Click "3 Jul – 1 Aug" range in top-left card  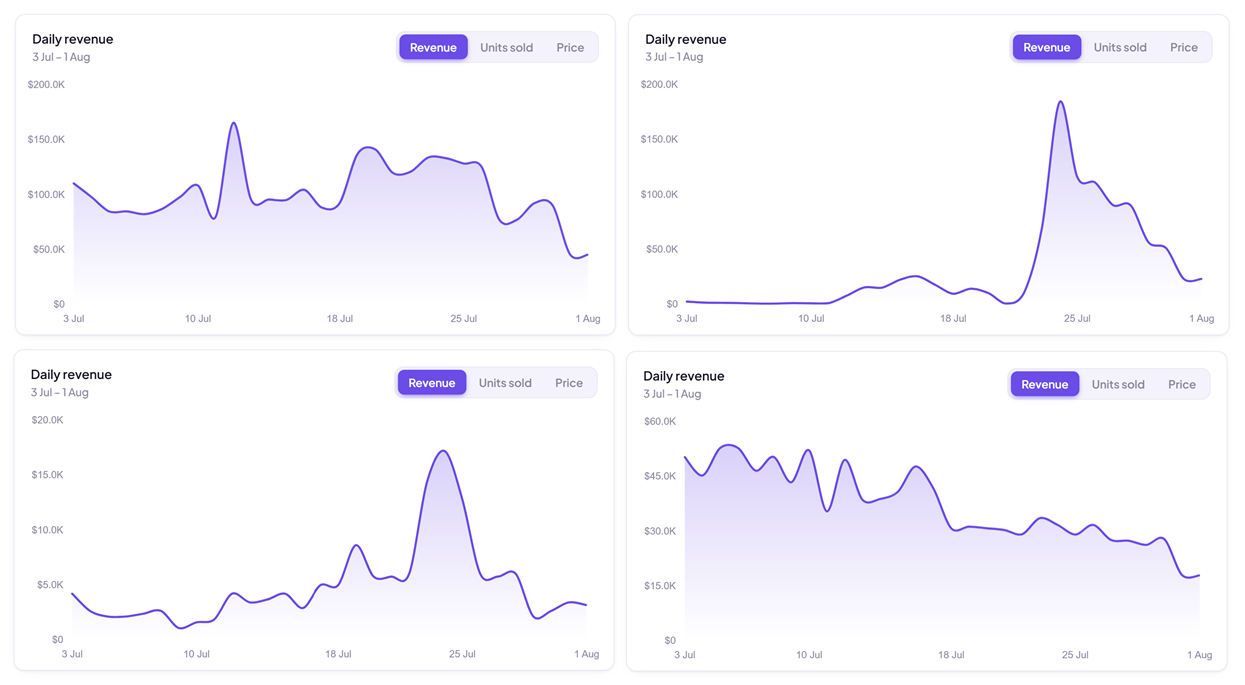[x=61, y=57]
